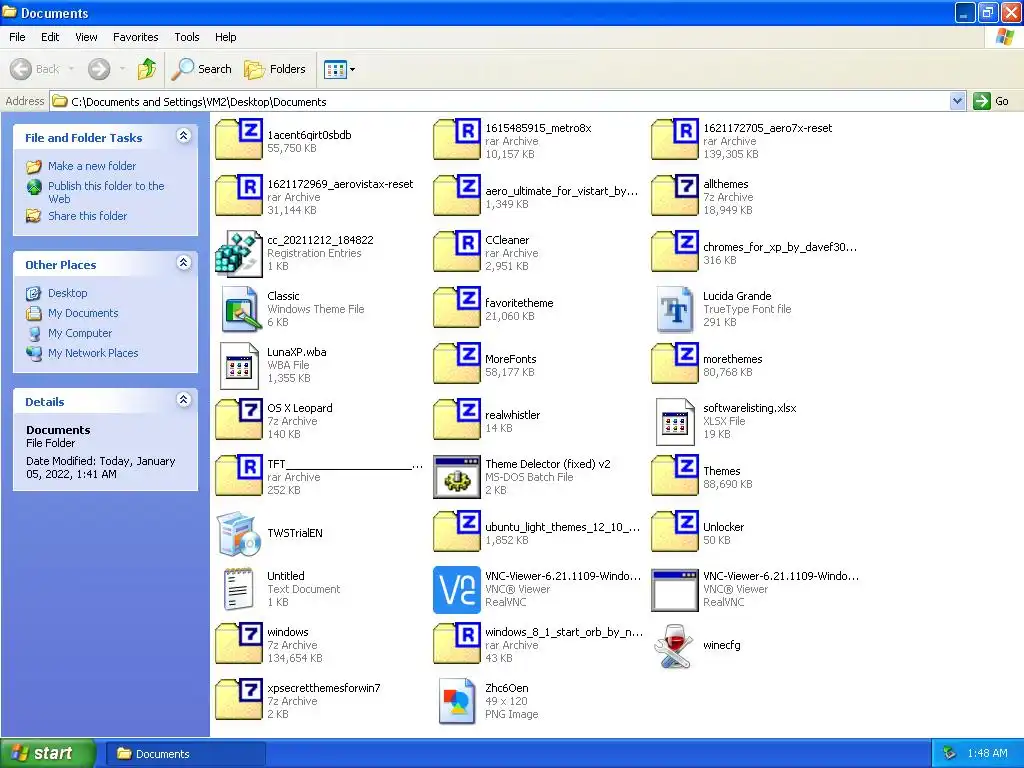Click Make a new folder link
Image resolution: width=1024 pixels, height=768 pixels.
click(91, 166)
